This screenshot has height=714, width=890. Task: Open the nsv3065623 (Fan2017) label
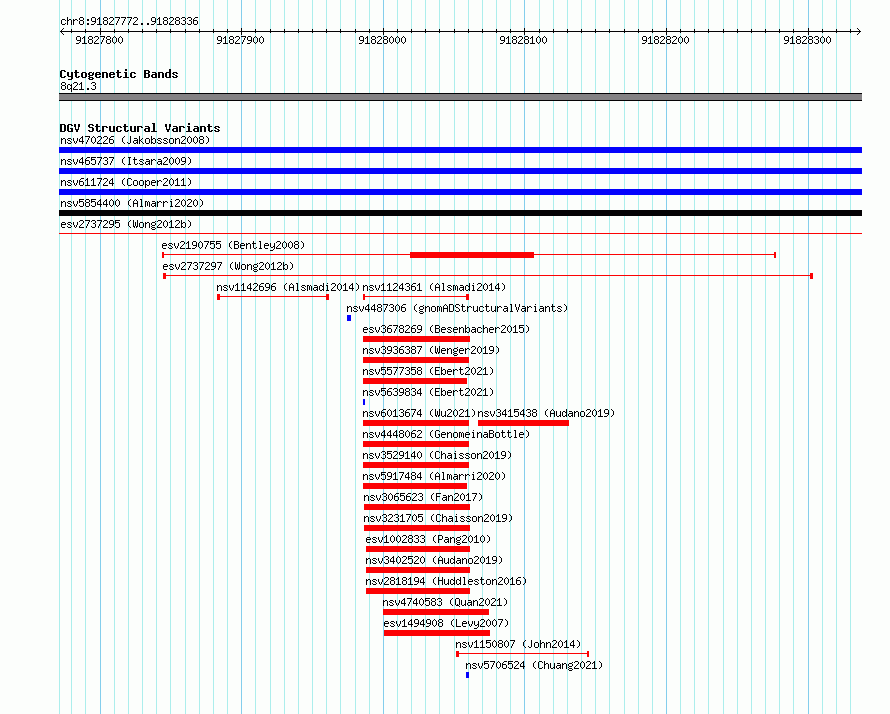[x=423, y=497]
